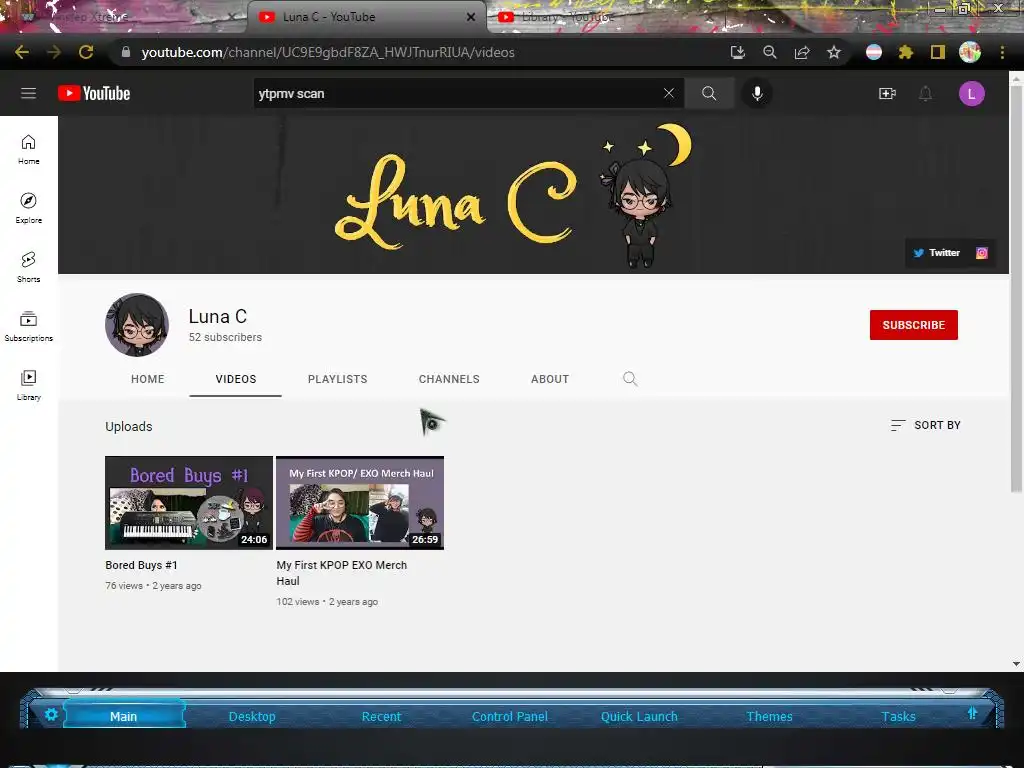Screen dimensions: 1024x768
Task: Reload the page with the refresh icon
Action: click(86, 52)
